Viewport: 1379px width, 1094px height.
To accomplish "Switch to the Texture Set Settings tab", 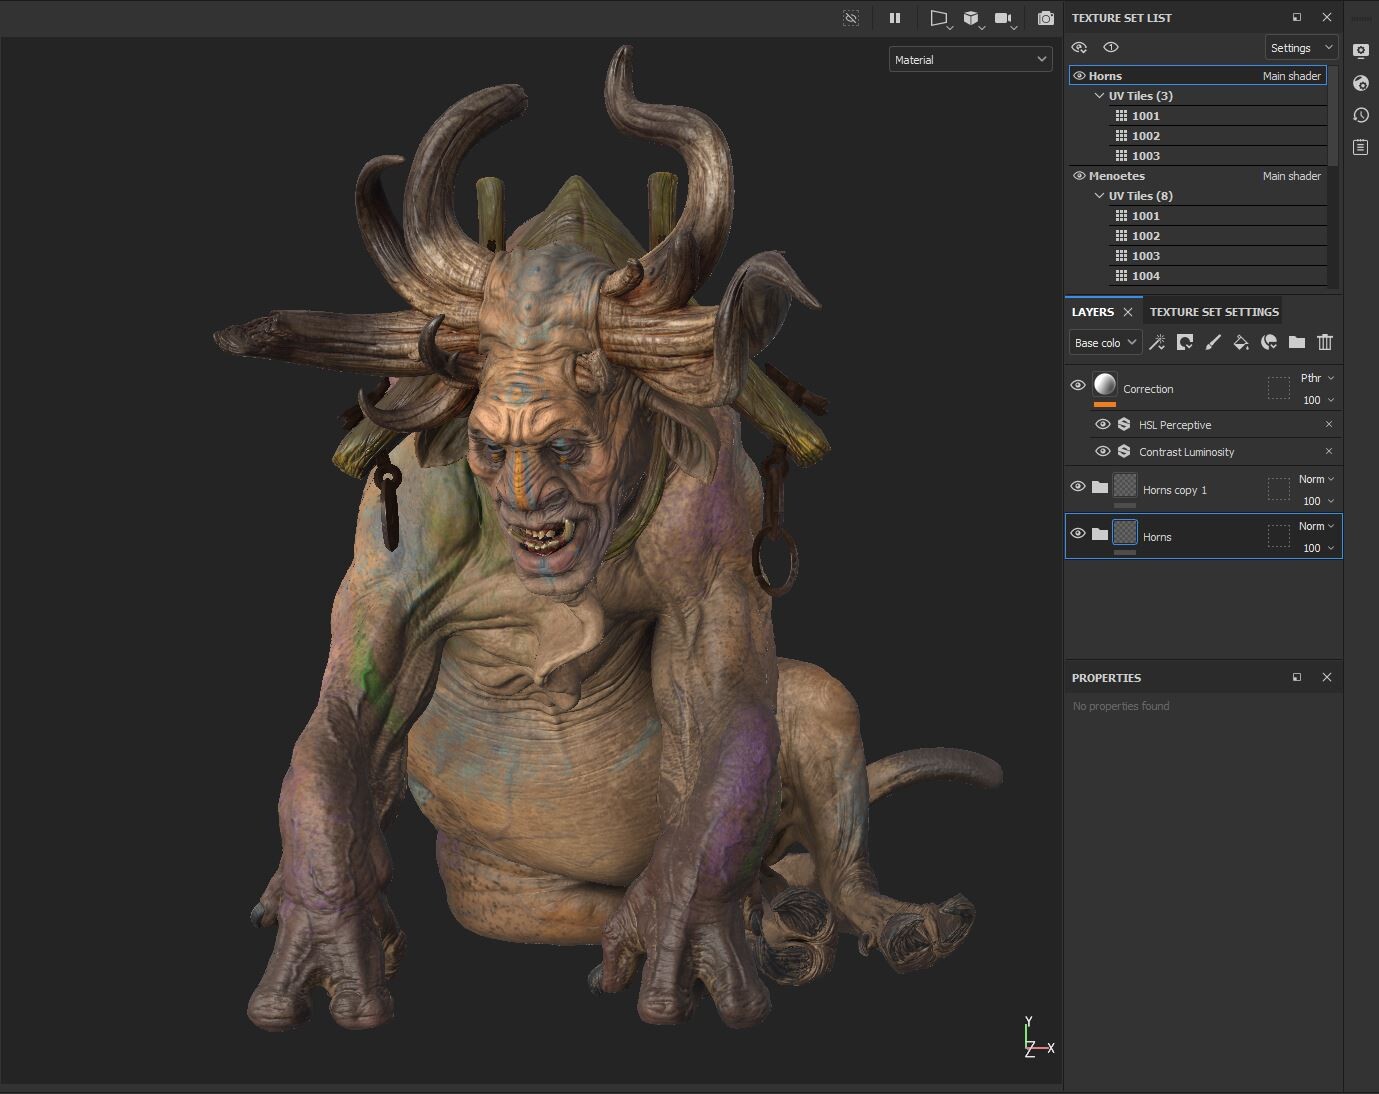I will coord(1214,312).
